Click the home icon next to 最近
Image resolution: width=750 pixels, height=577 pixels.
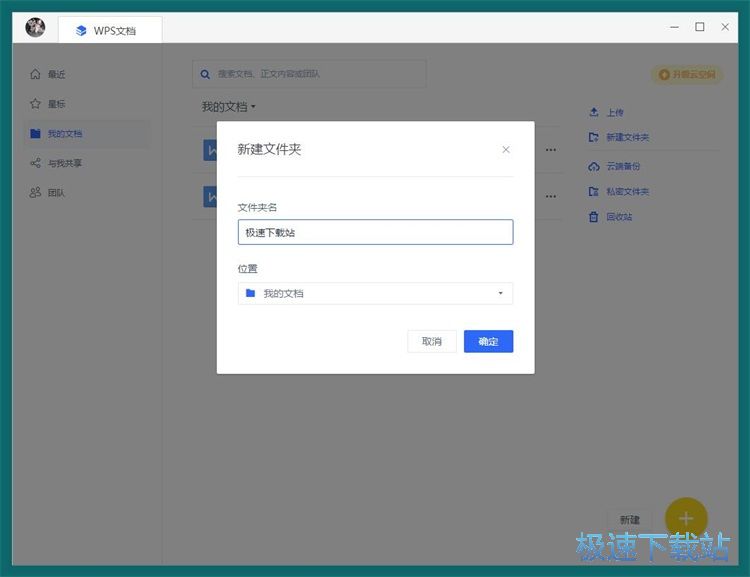pos(35,74)
